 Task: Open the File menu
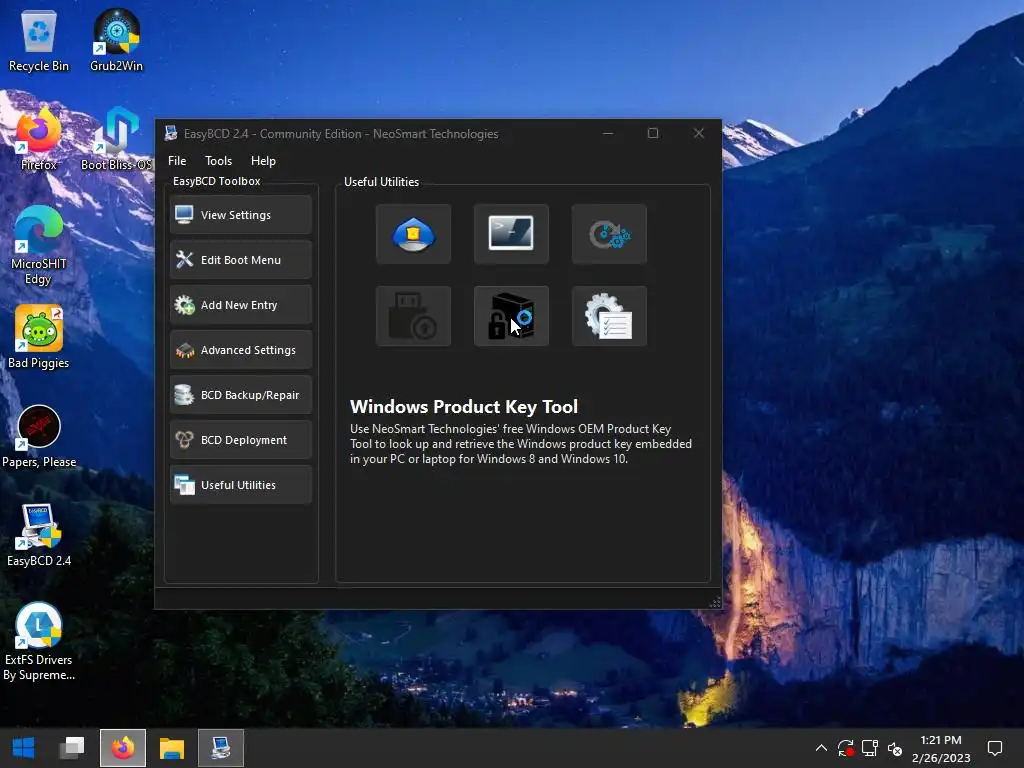point(177,161)
